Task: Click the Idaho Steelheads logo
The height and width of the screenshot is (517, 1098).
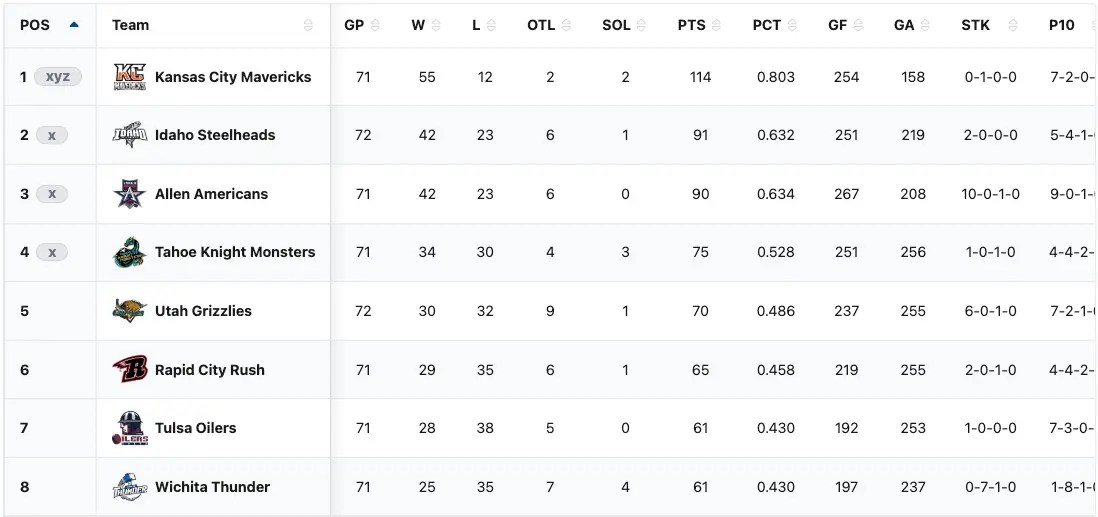Action: [130, 135]
